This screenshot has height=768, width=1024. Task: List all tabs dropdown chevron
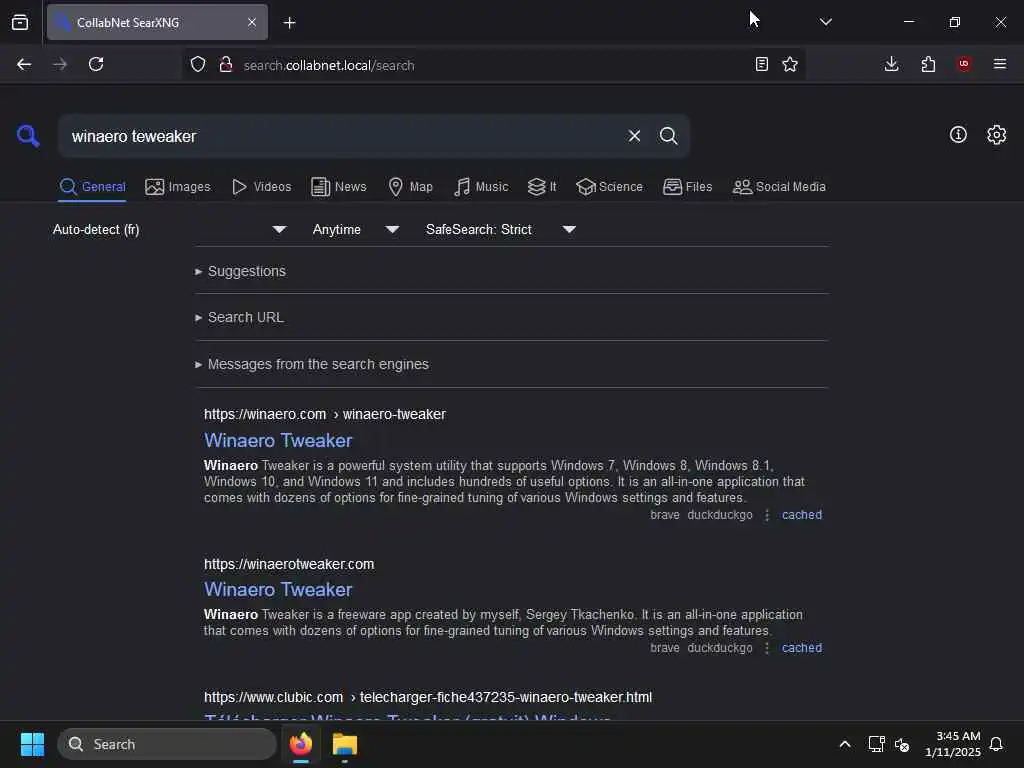(x=825, y=22)
